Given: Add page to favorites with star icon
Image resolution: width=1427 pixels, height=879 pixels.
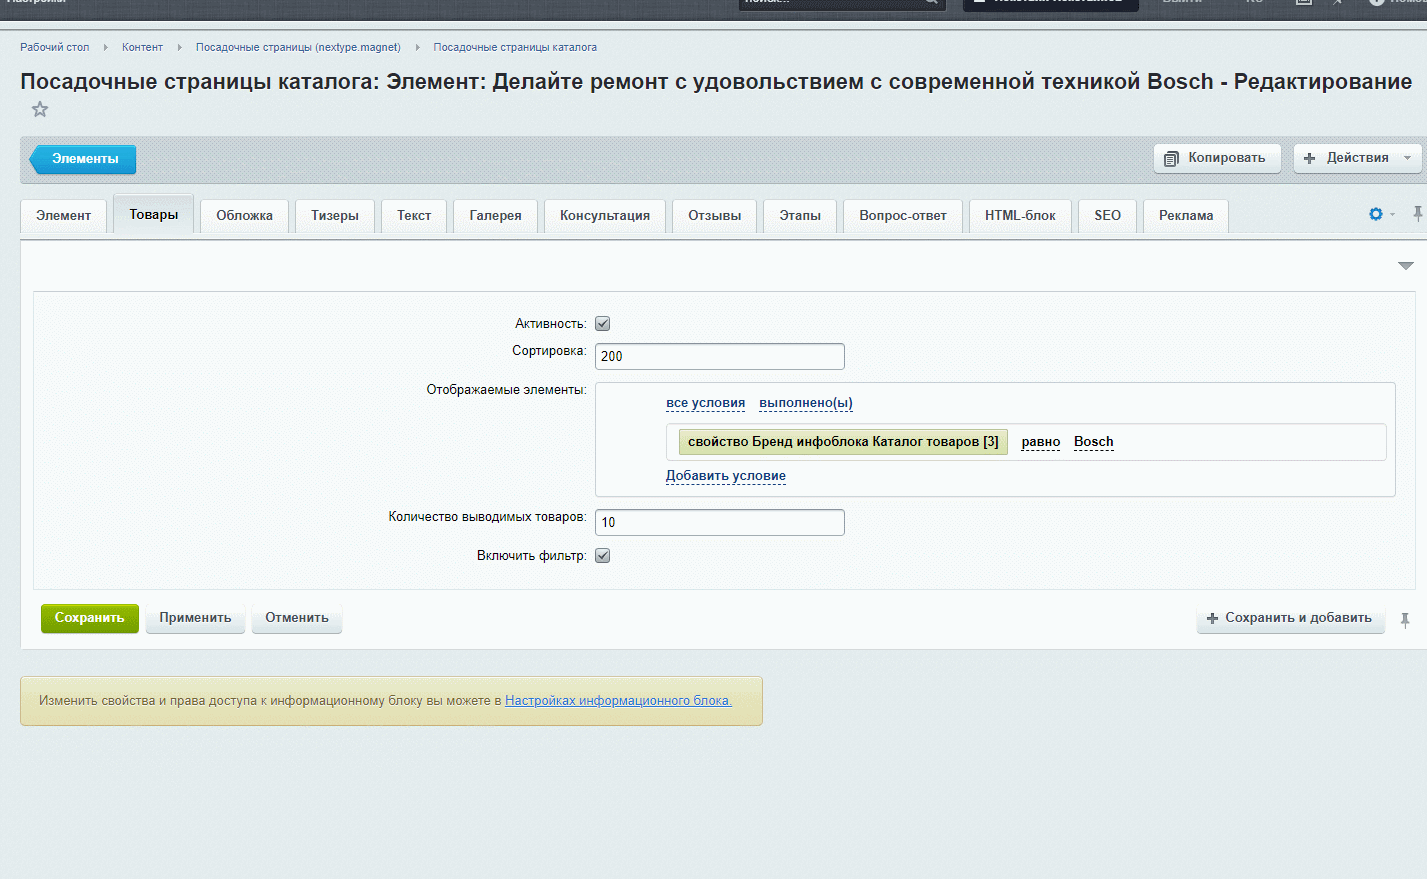Looking at the screenshot, I should 40,109.
